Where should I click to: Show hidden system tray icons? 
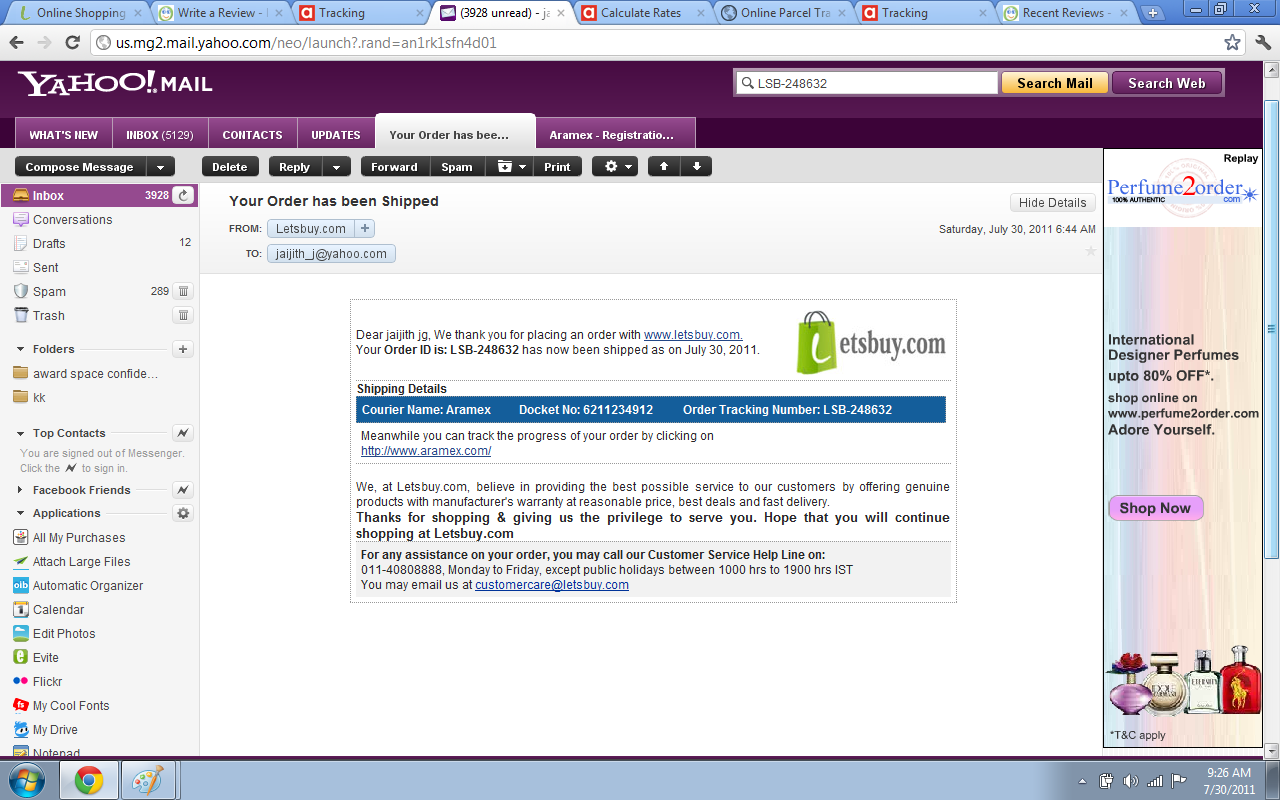point(1083,780)
